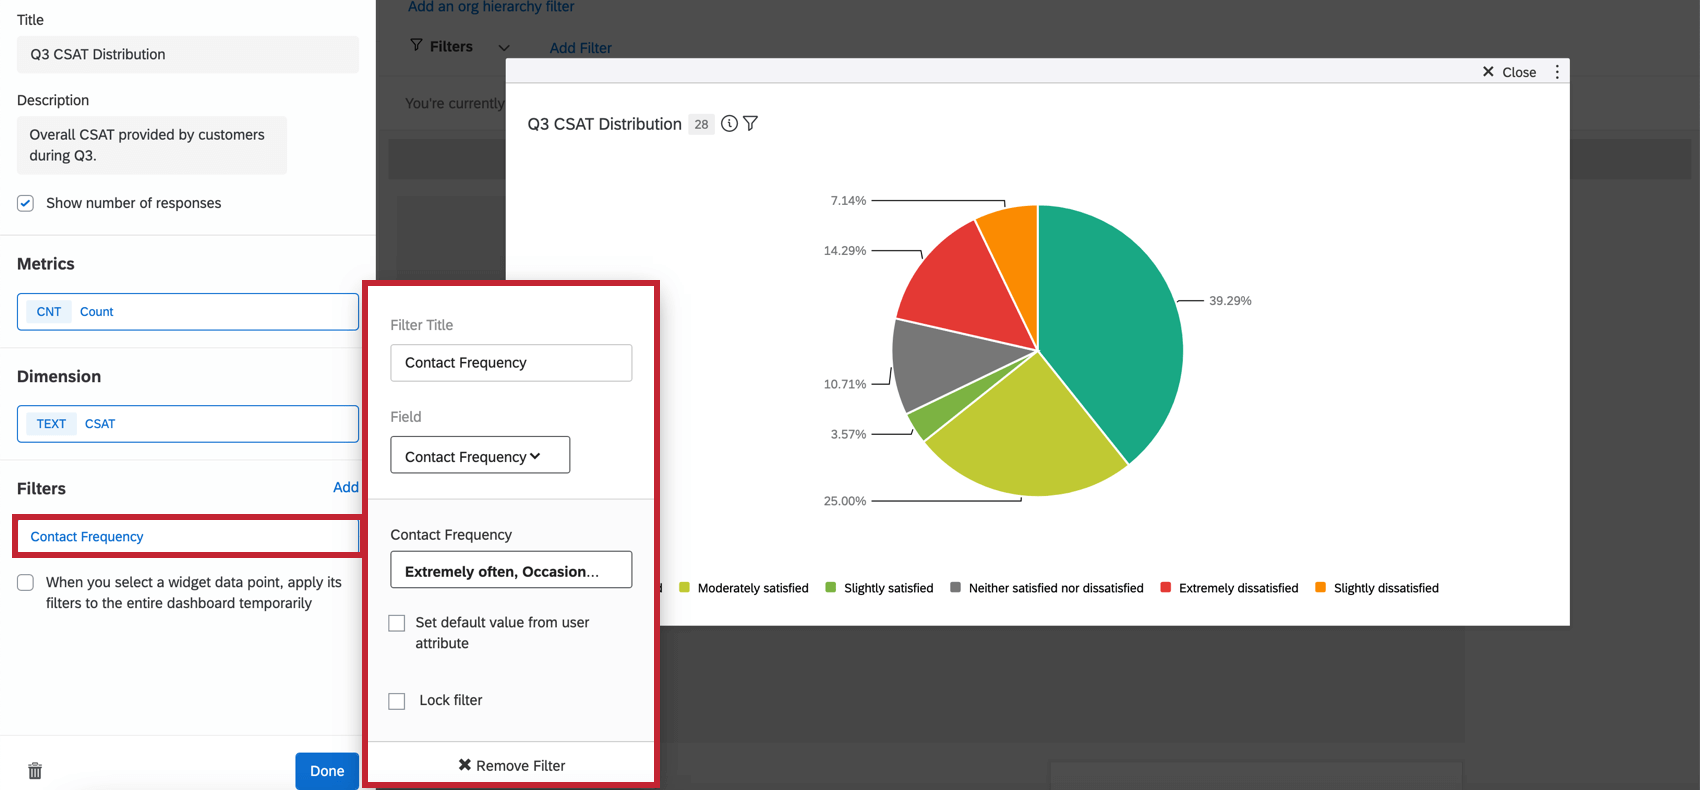Click the Description text area
Screen dimensions: 1700x790
pos(152,145)
